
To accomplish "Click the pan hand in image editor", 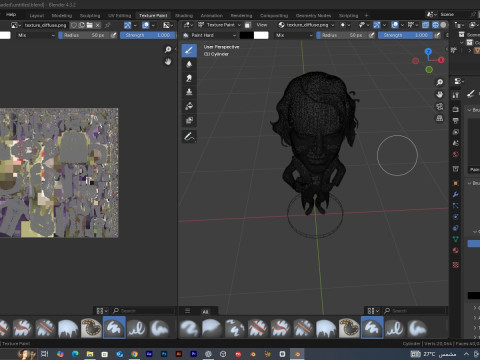I will pos(168,62).
